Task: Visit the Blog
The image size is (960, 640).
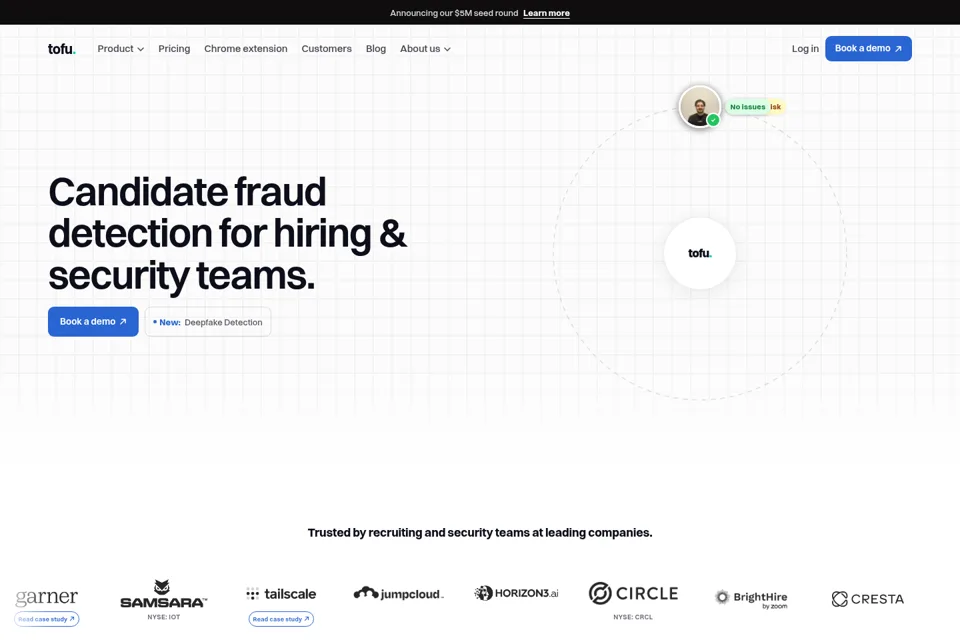Action: pyautogui.click(x=376, y=49)
